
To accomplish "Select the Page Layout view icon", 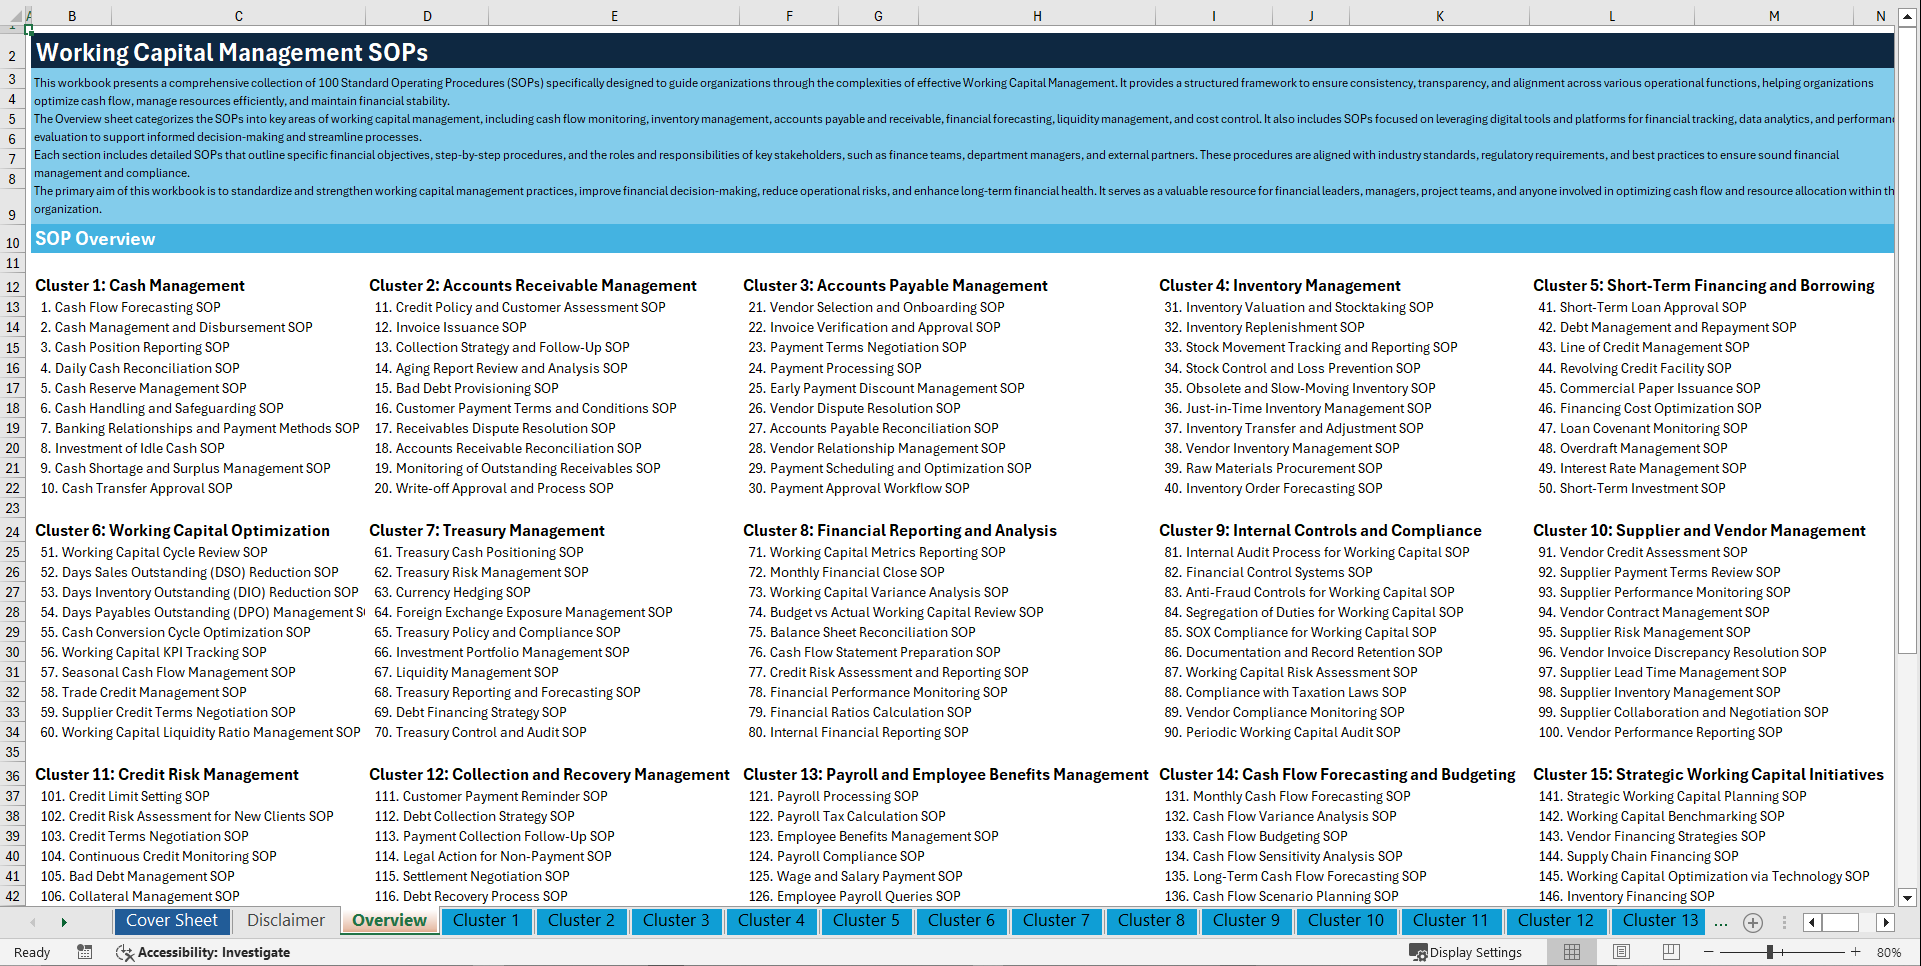I will [1621, 951].
